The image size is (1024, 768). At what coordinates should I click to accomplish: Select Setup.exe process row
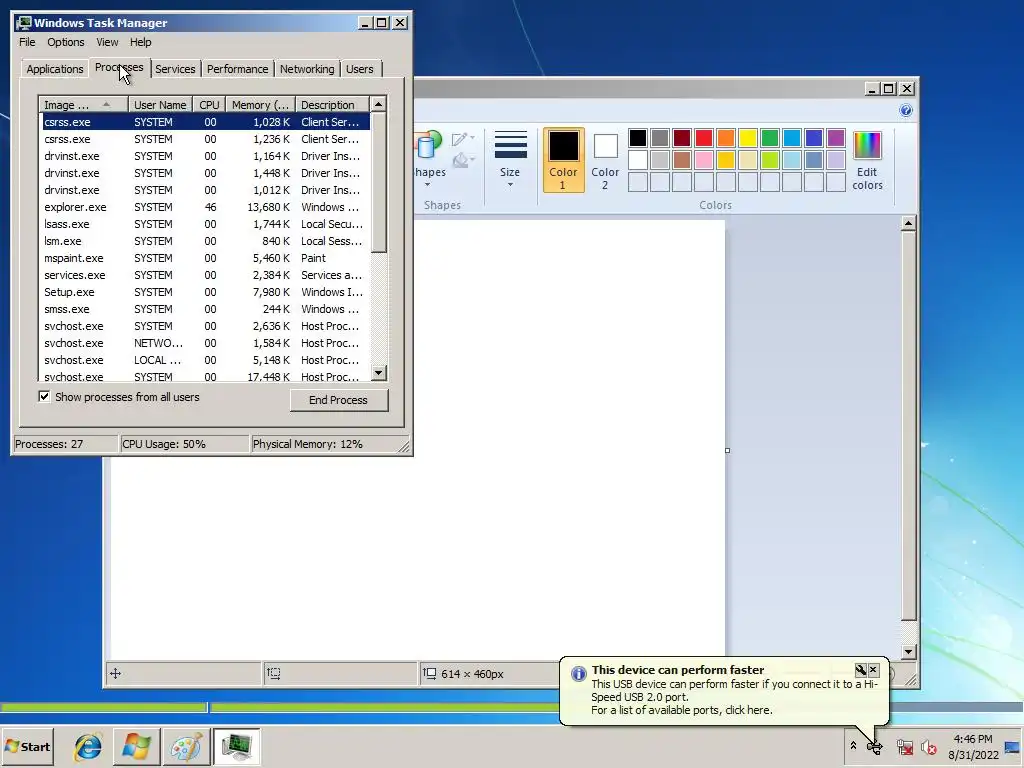[x=206, y=292]
